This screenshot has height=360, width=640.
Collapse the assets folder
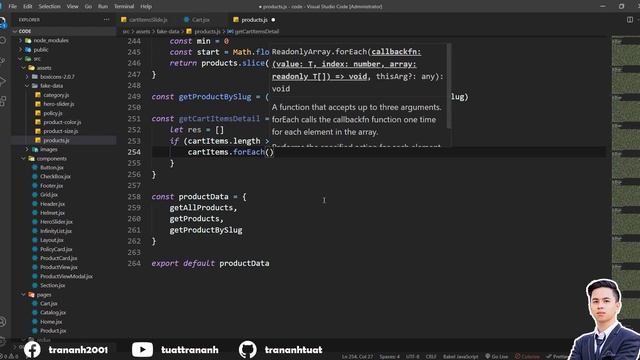[x=24, y=68]
